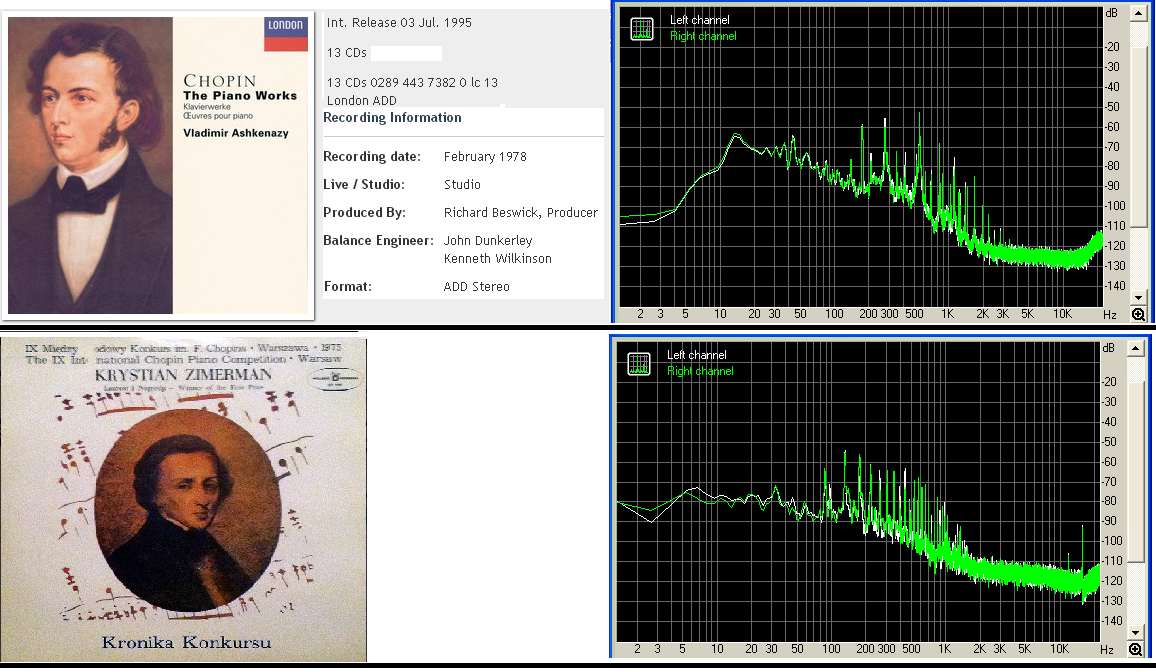Open the Chopin Piano Works album cover

[158, 166]
